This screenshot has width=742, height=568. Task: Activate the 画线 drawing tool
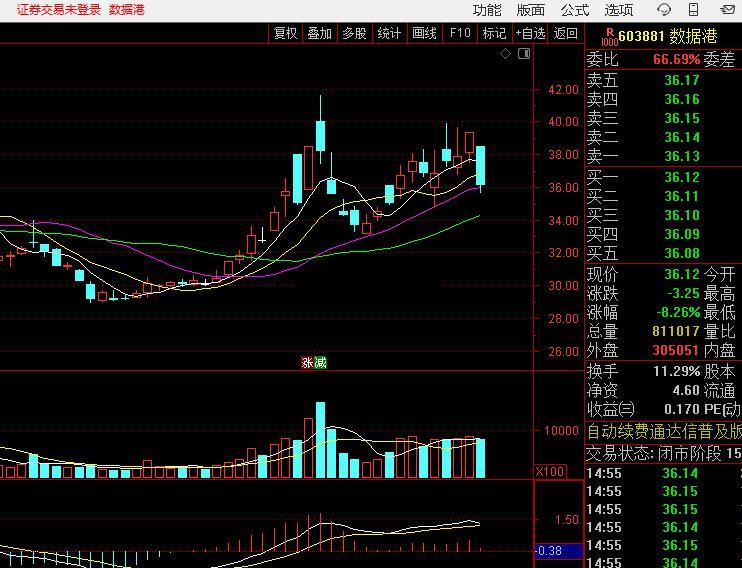[x=424, y=33]
